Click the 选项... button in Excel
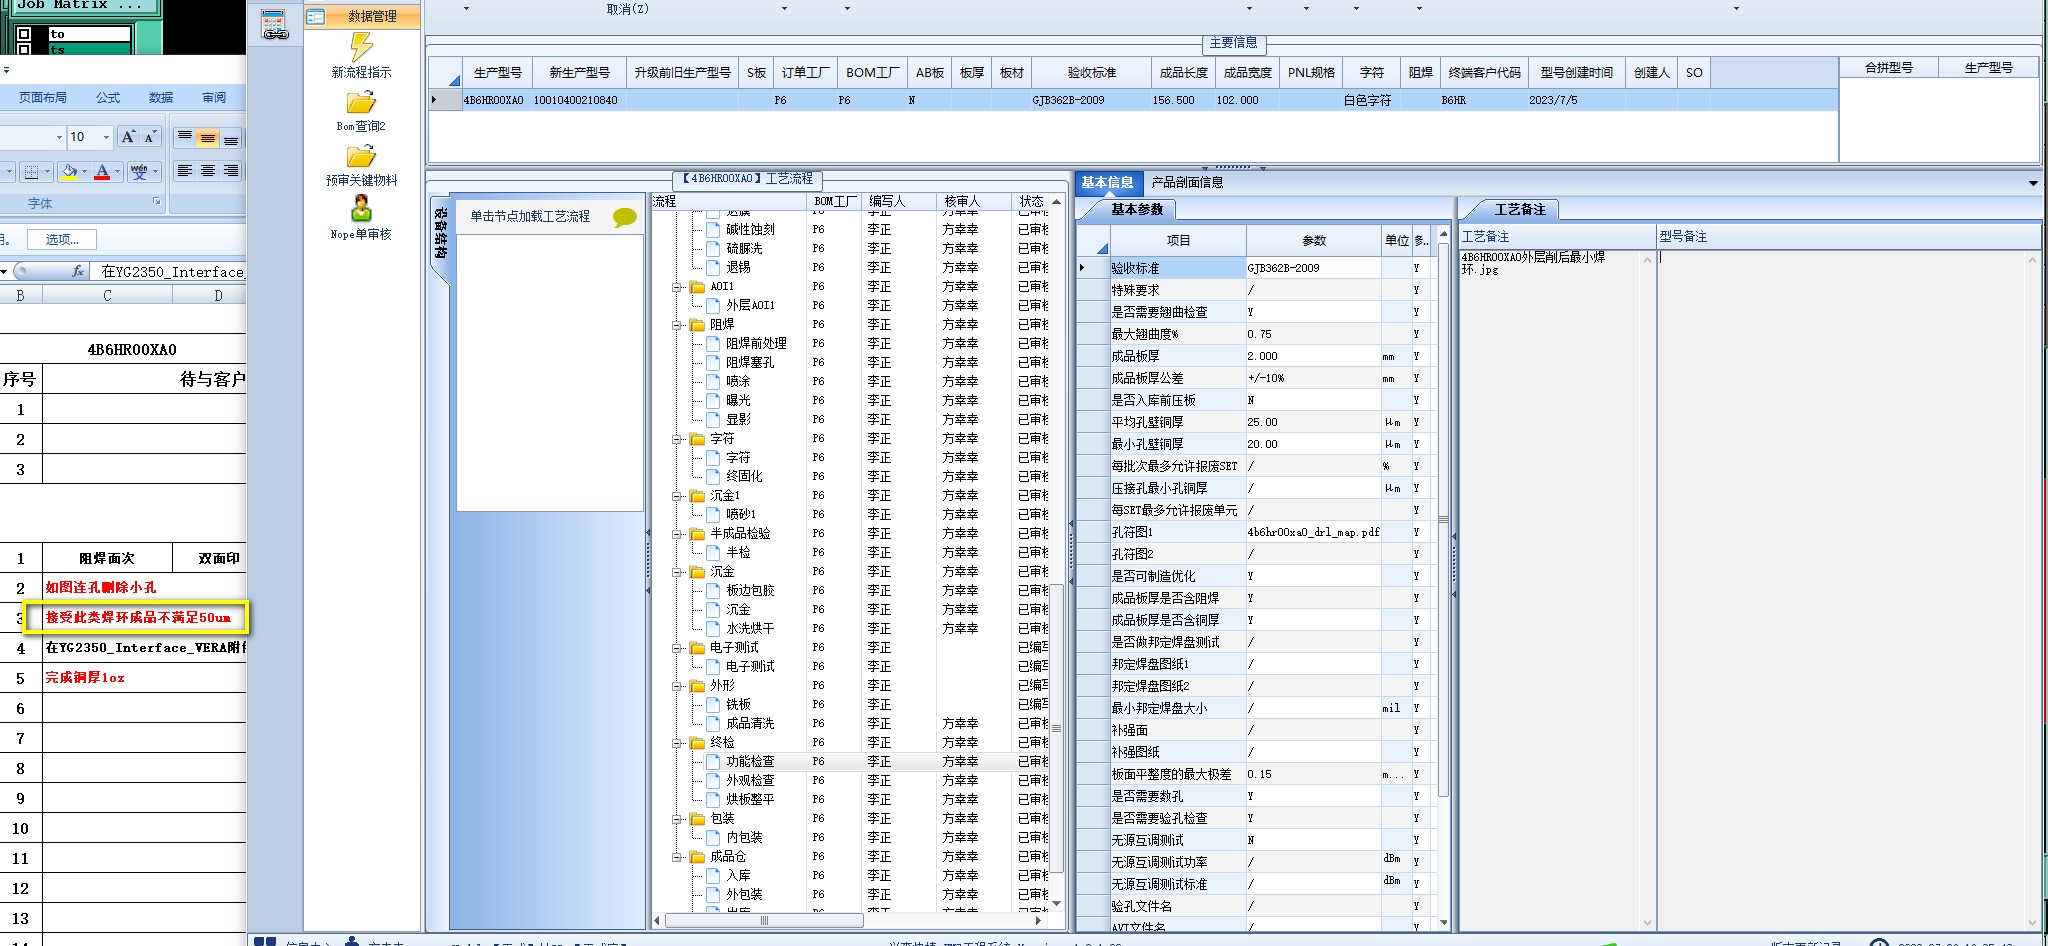The image size is (2048, 946). click(62, 239)
